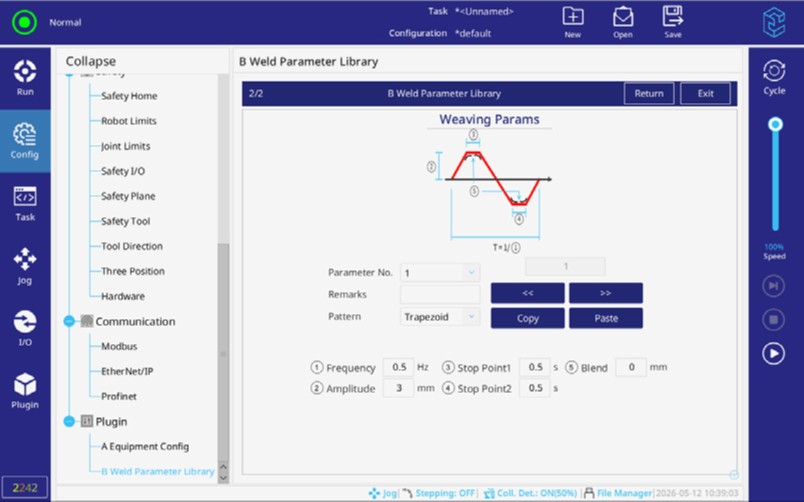Collapse the Communication tree node
Screen dimensions: 804x502
[69, 321]
